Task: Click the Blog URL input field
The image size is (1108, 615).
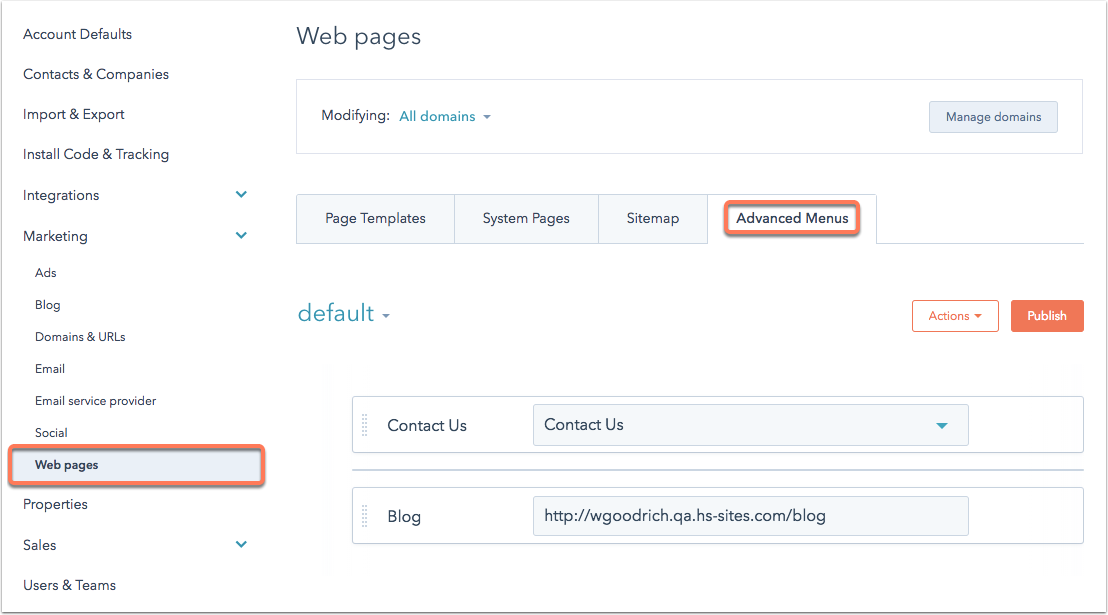Action: point(750,516)
